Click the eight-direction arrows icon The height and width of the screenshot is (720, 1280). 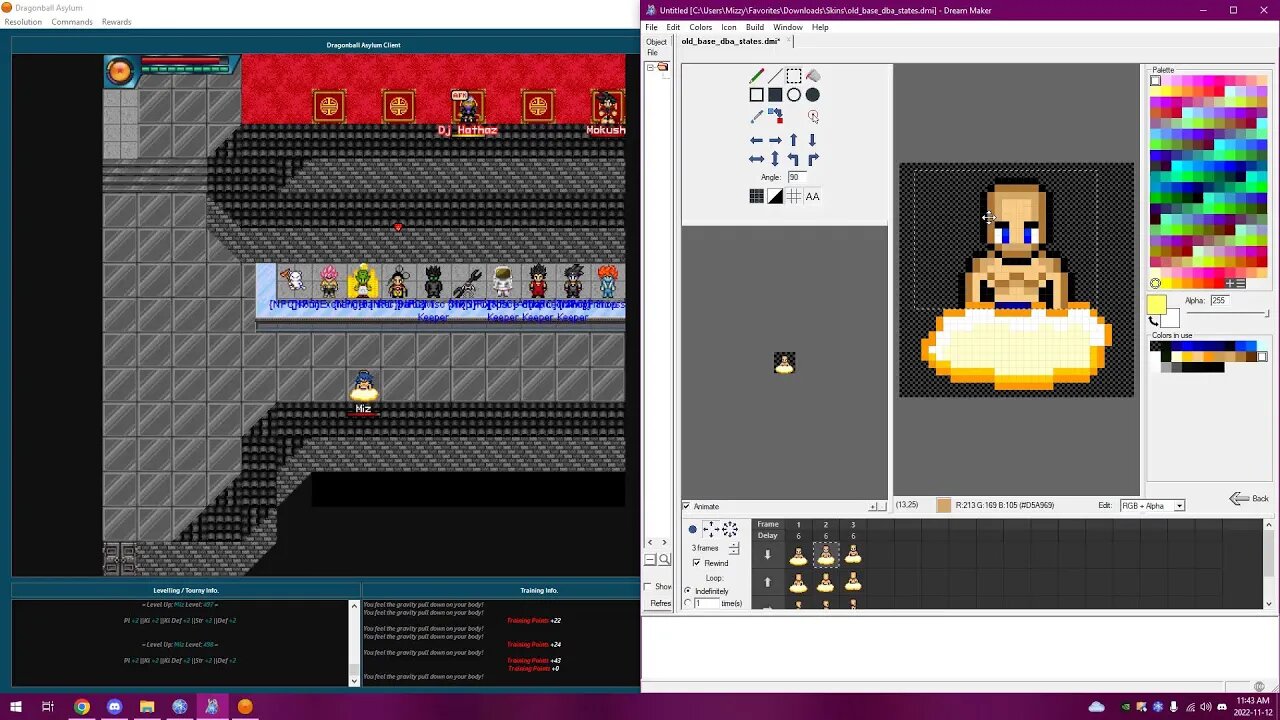[x=730, y=529]
